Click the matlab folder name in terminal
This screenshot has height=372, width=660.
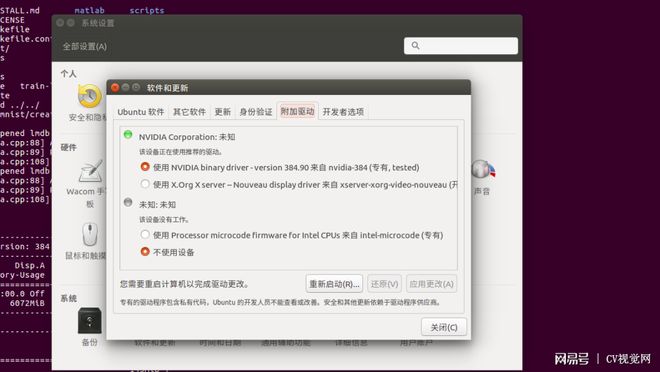click(x=90, y=11)
